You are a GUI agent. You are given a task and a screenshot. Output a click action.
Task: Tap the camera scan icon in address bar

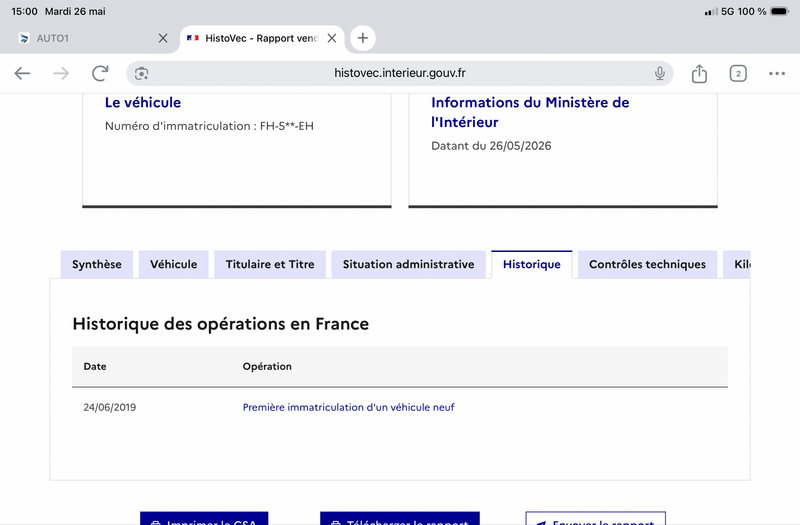(x=141, y=73)
